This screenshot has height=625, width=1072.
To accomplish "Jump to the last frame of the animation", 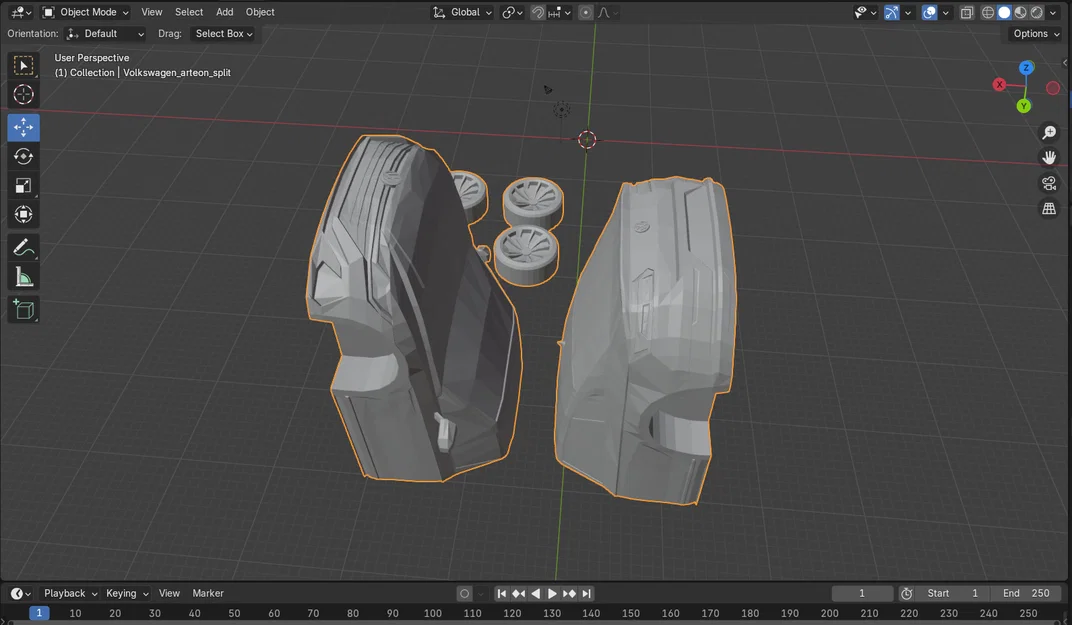I will coord(586,593).
